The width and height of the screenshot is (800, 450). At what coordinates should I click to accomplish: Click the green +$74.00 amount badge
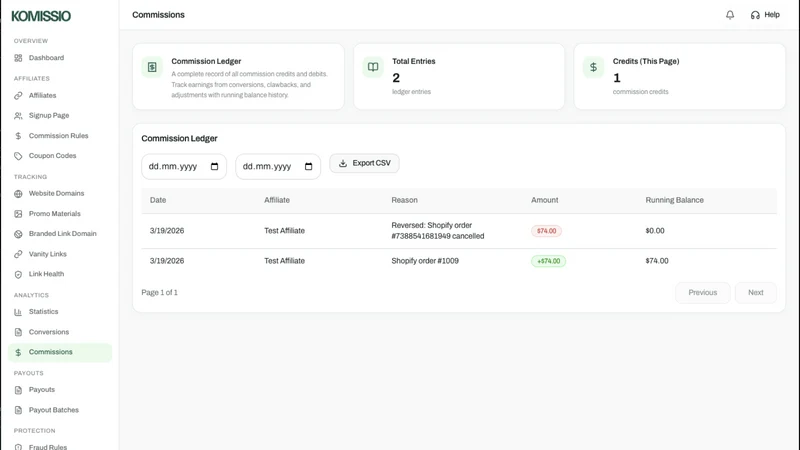[x=548, y=261]
